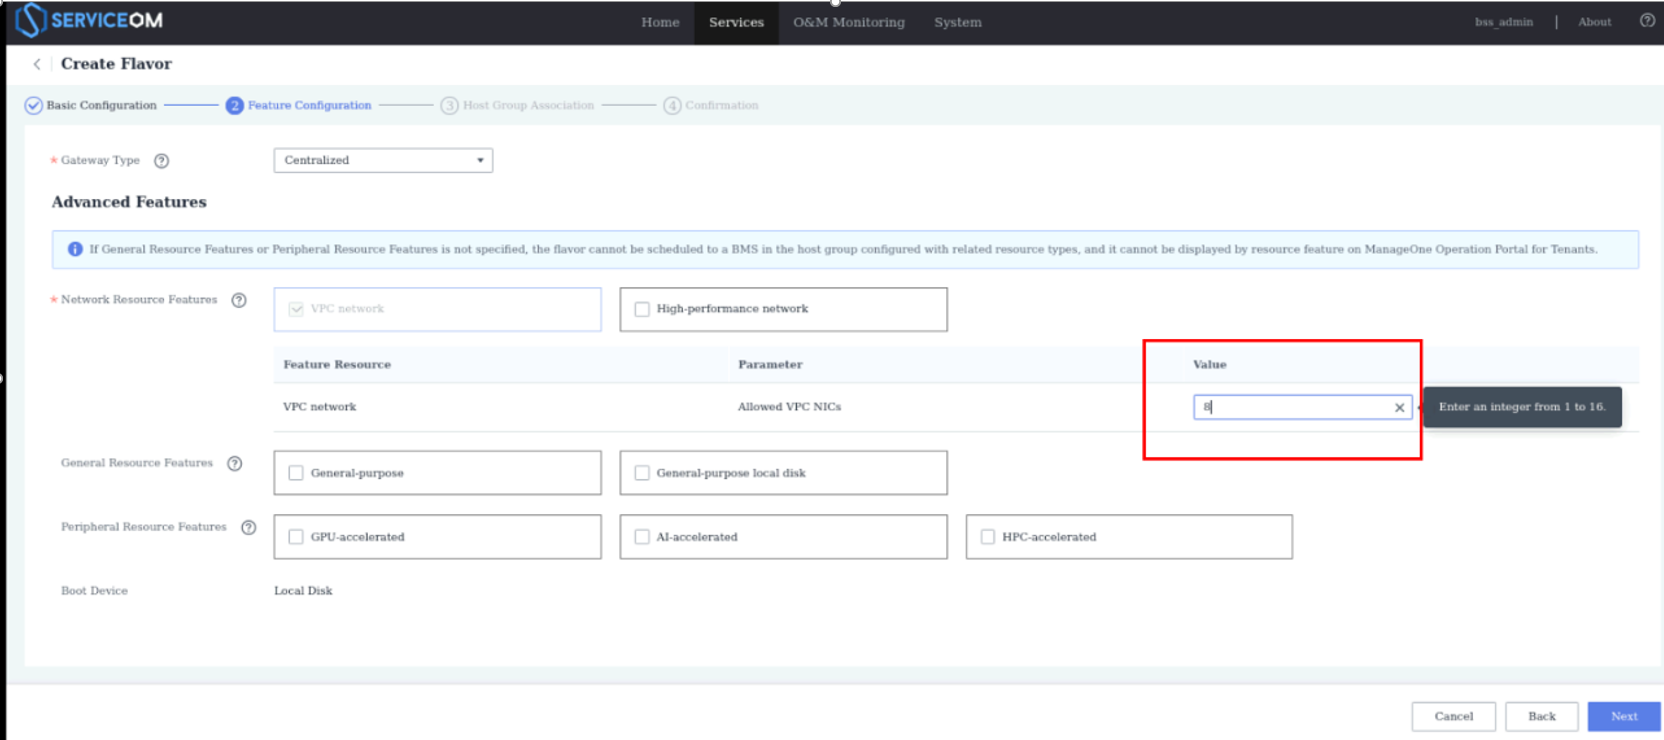This screenshot has width=1664, height=740.
Task: Show help for General Resource Features
Action: (x=235, y=463)
